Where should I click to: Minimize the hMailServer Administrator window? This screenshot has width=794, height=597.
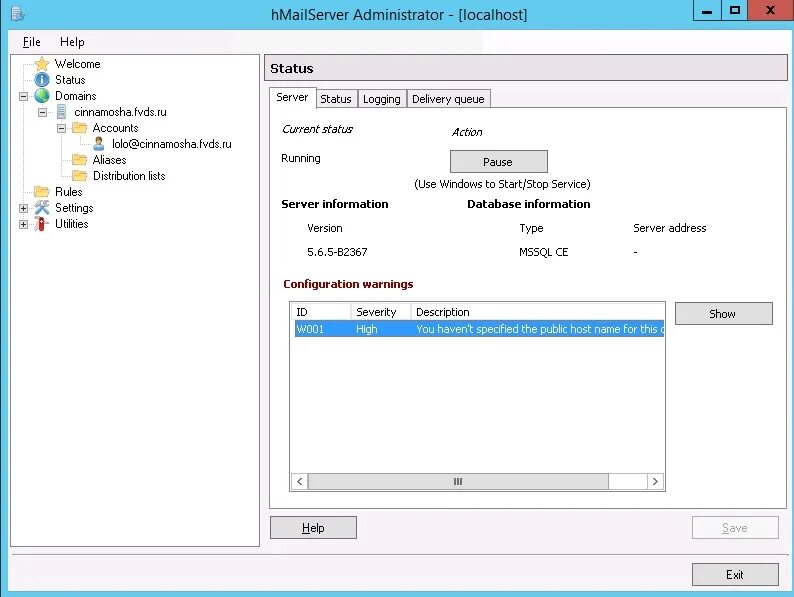(x=707, y=11)
